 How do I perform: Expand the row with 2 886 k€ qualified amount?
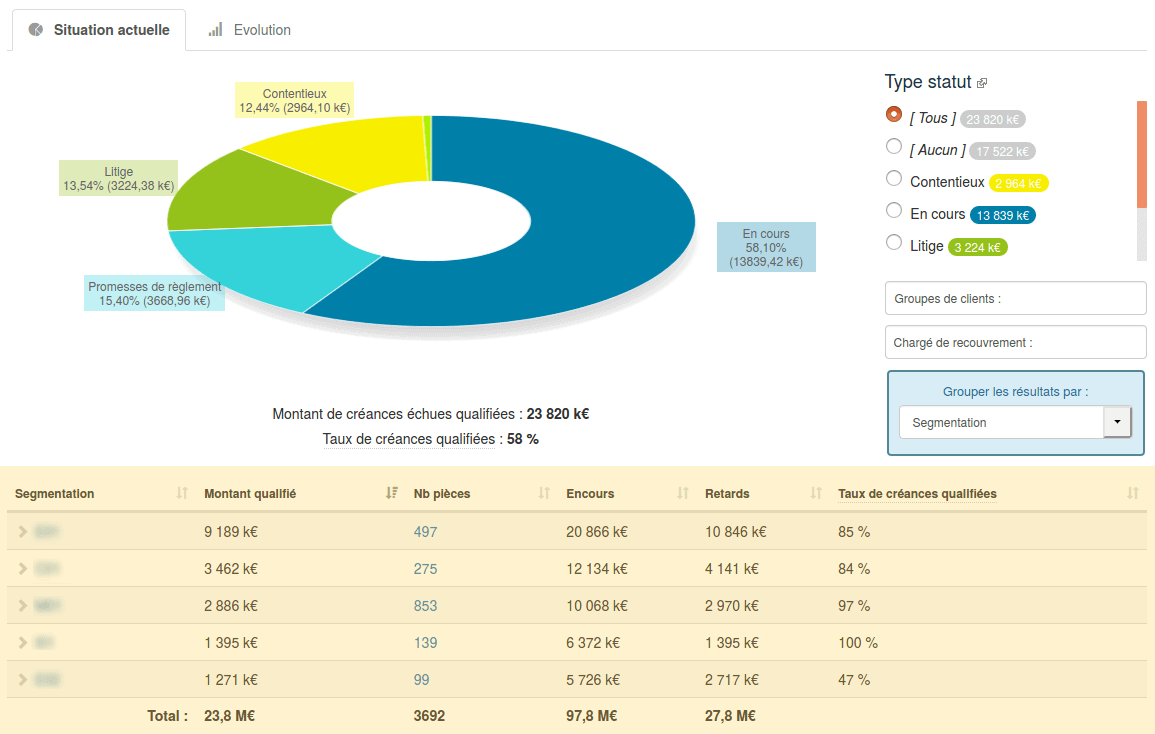(x=23, y=606)
